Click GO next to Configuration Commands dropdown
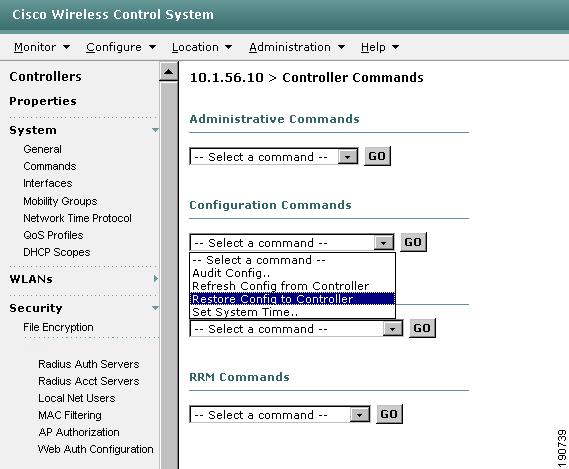Screen dimensions: 569x469 click(413, 242)
